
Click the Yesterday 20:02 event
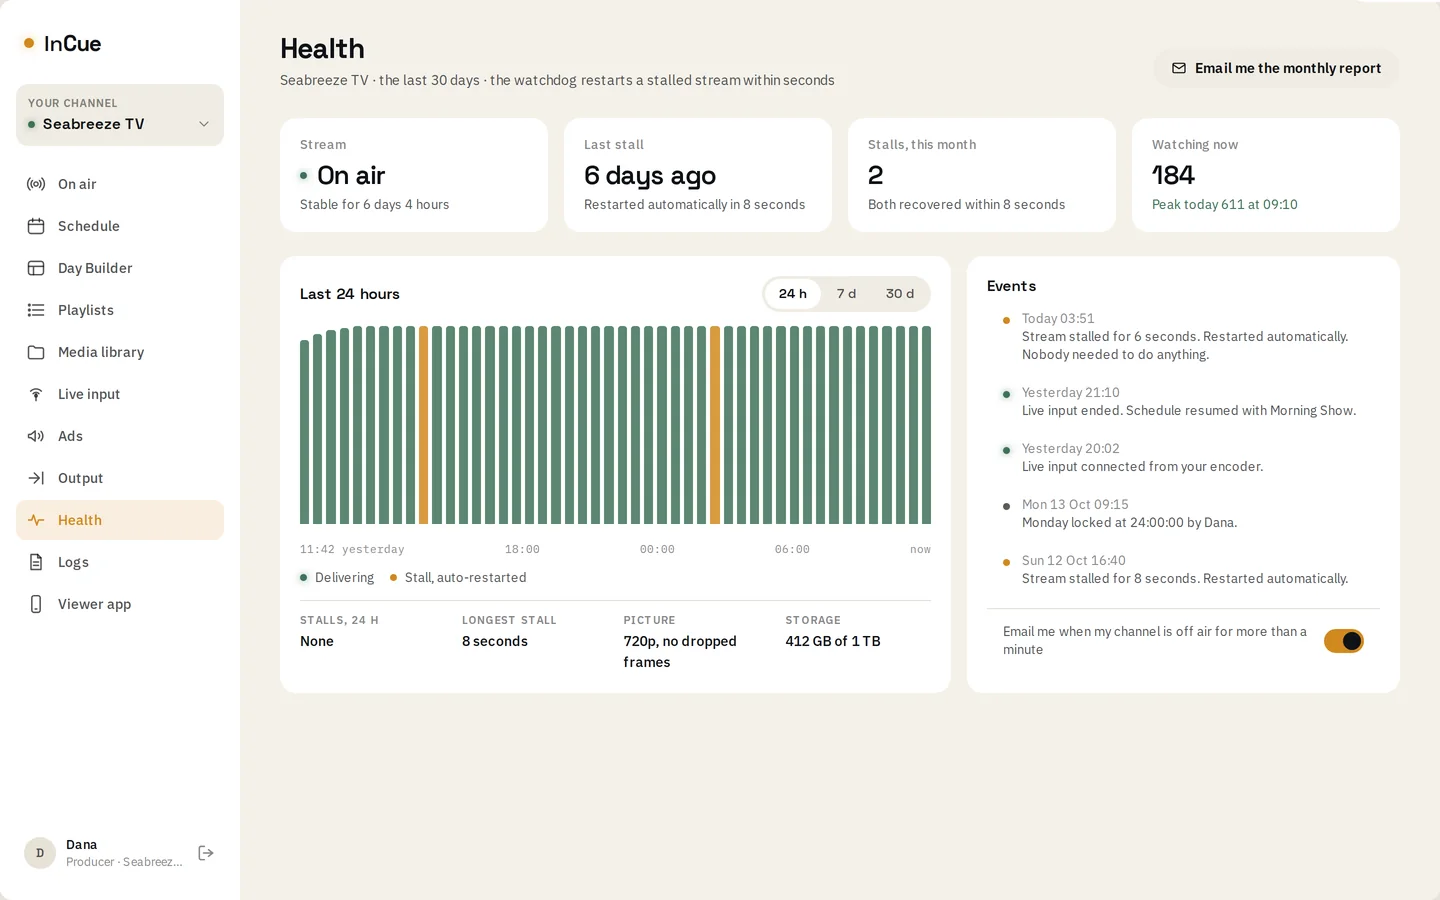1183,458
